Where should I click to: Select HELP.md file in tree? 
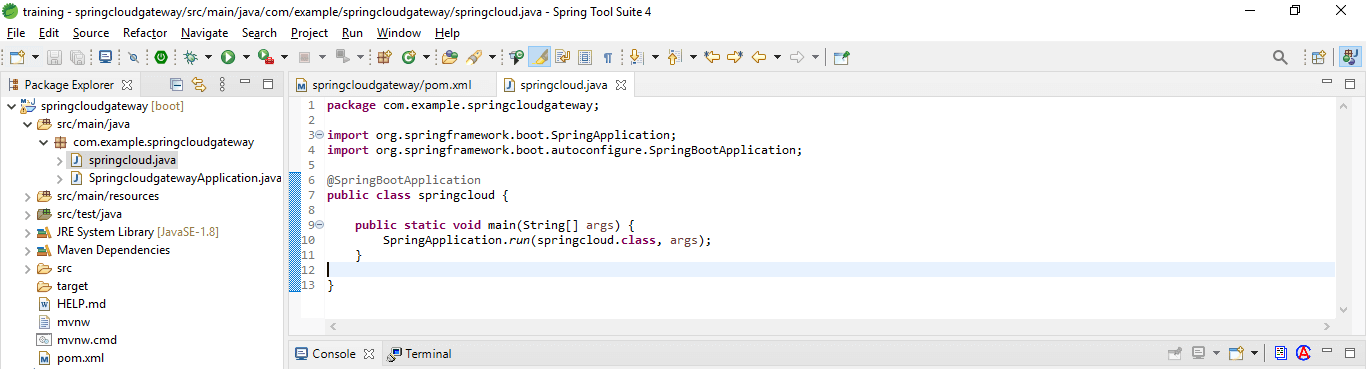(x=81, y=304)
